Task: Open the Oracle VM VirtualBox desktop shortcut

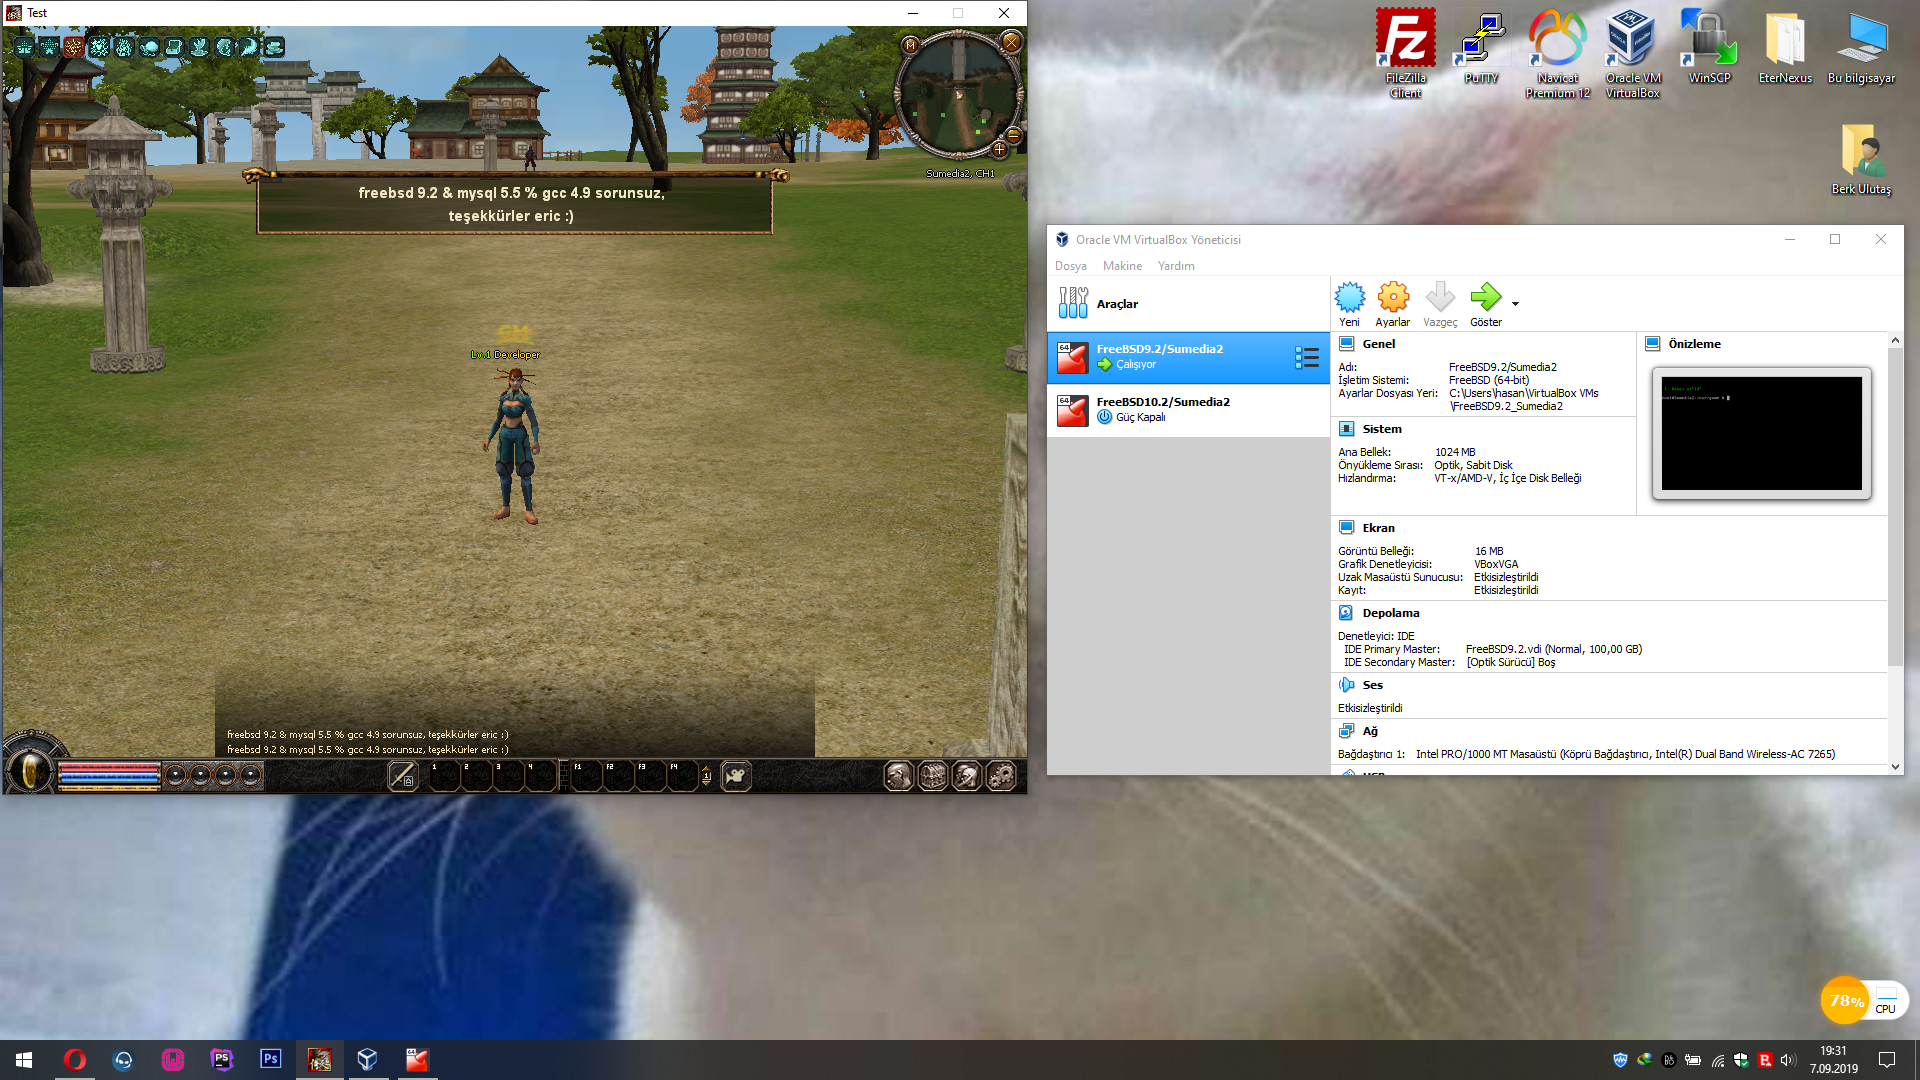Action: (1633, 54)
